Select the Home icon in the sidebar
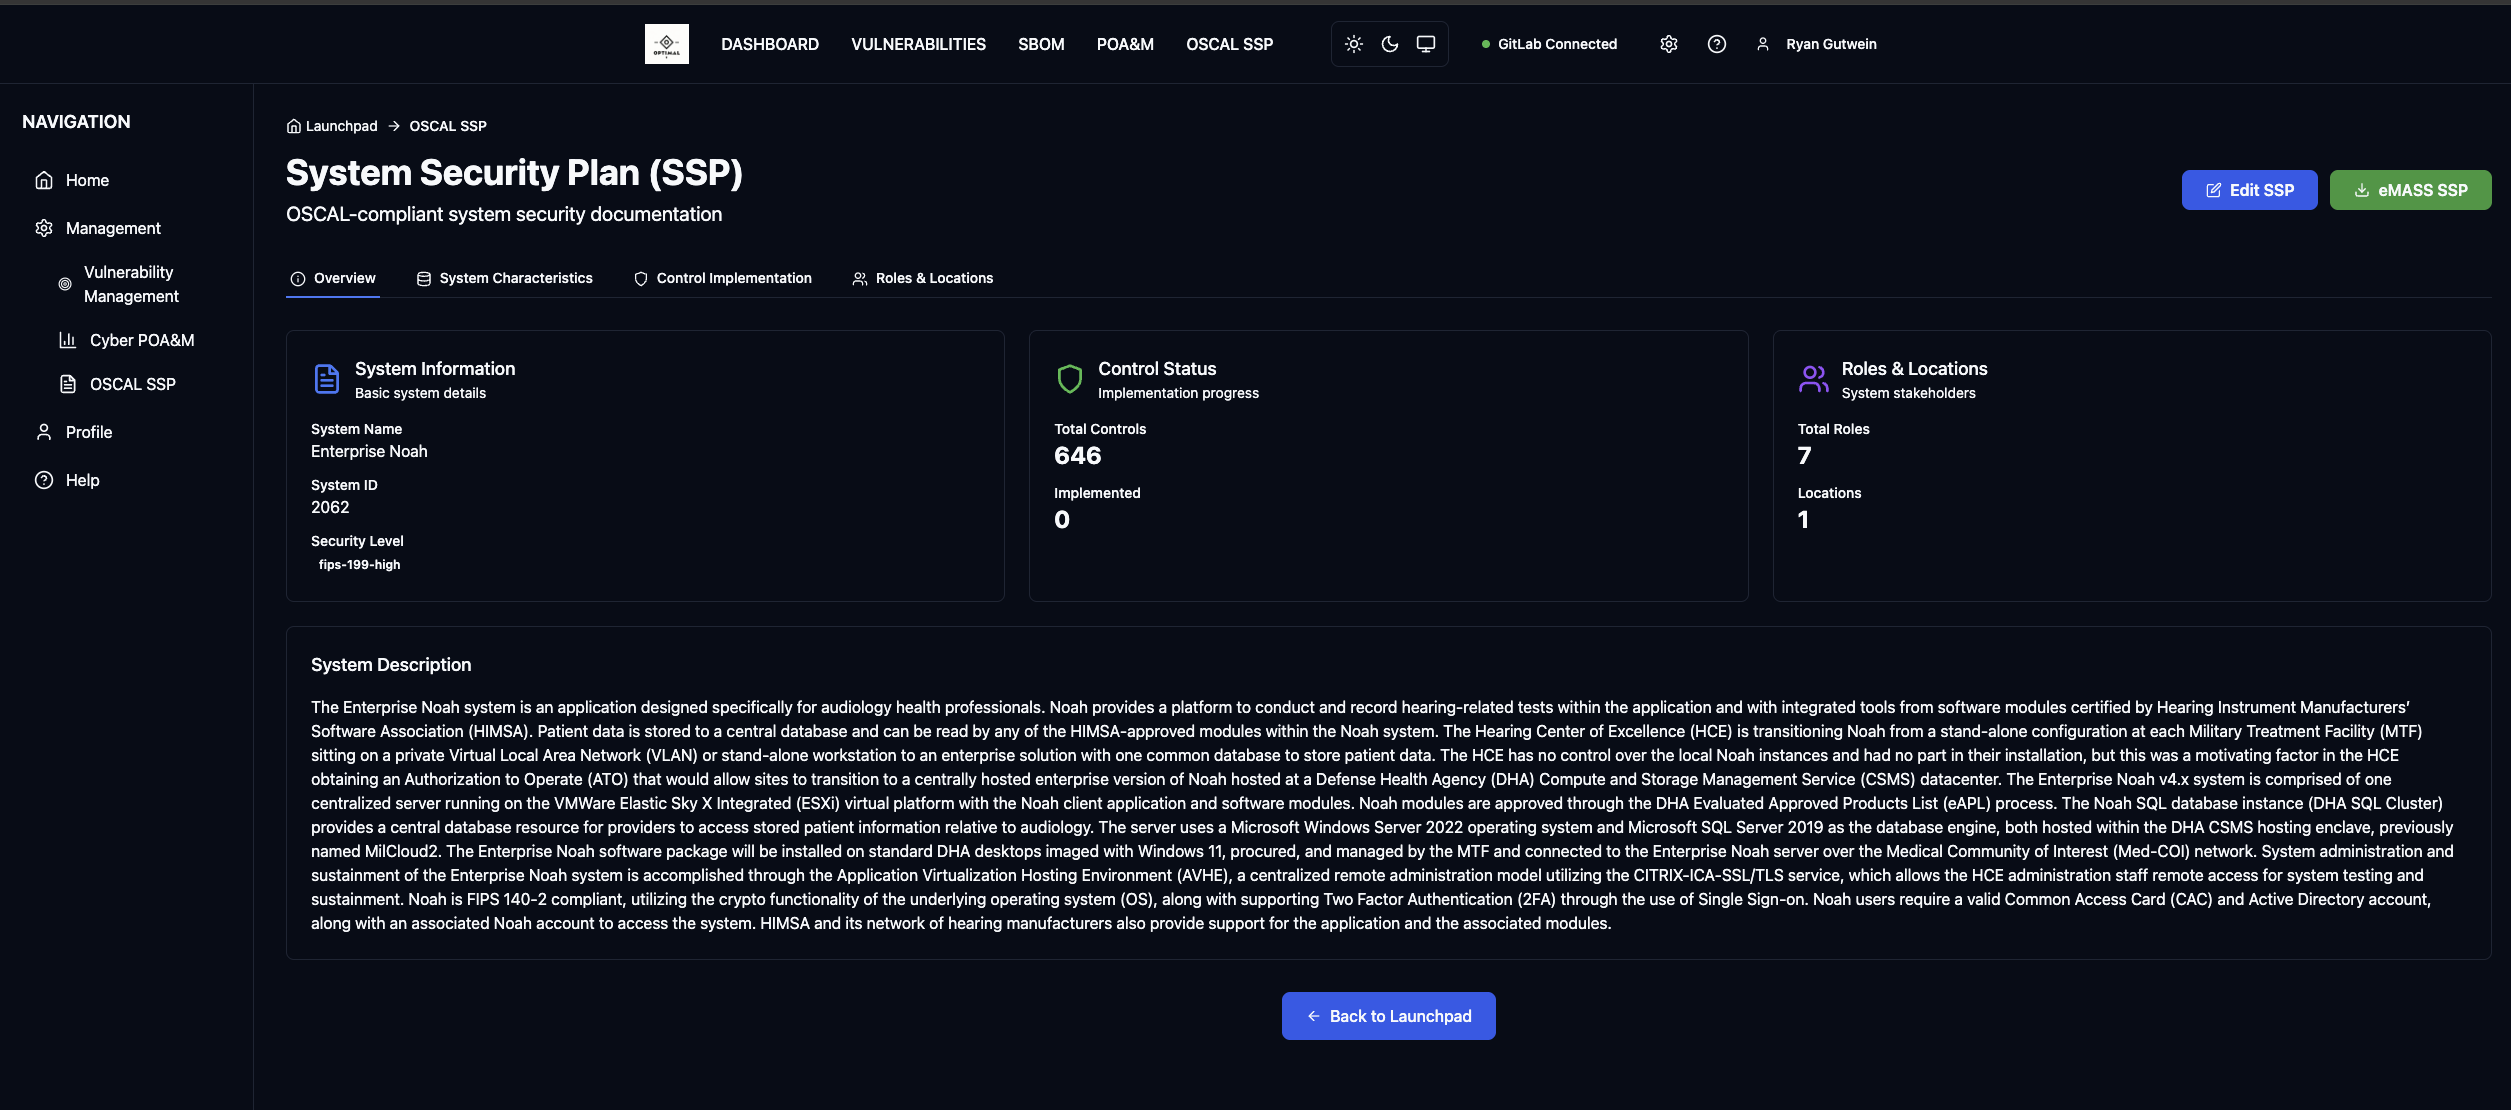Screen dimensions: 2511x1110 pos(44,179)
